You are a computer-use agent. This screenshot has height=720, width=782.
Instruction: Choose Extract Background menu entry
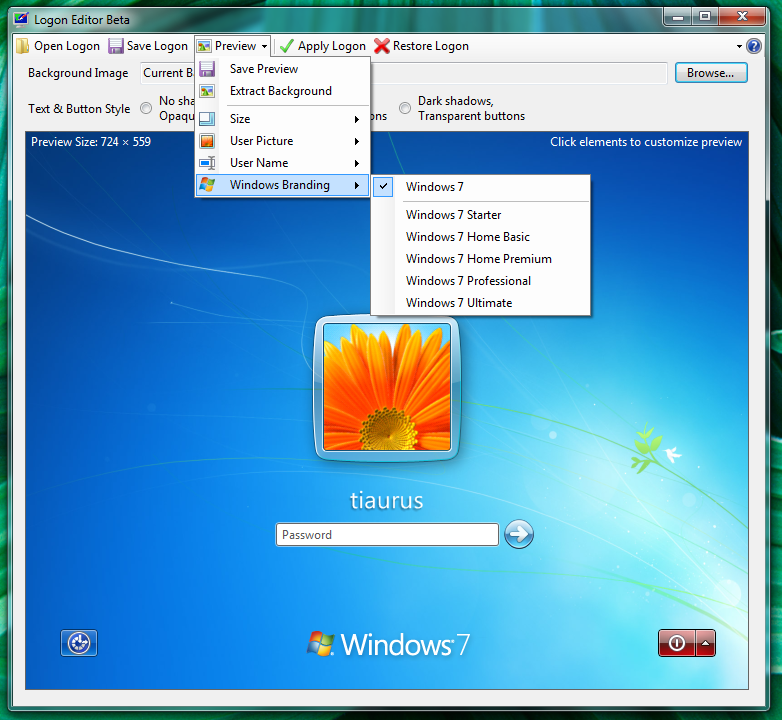tap(282, 91)
